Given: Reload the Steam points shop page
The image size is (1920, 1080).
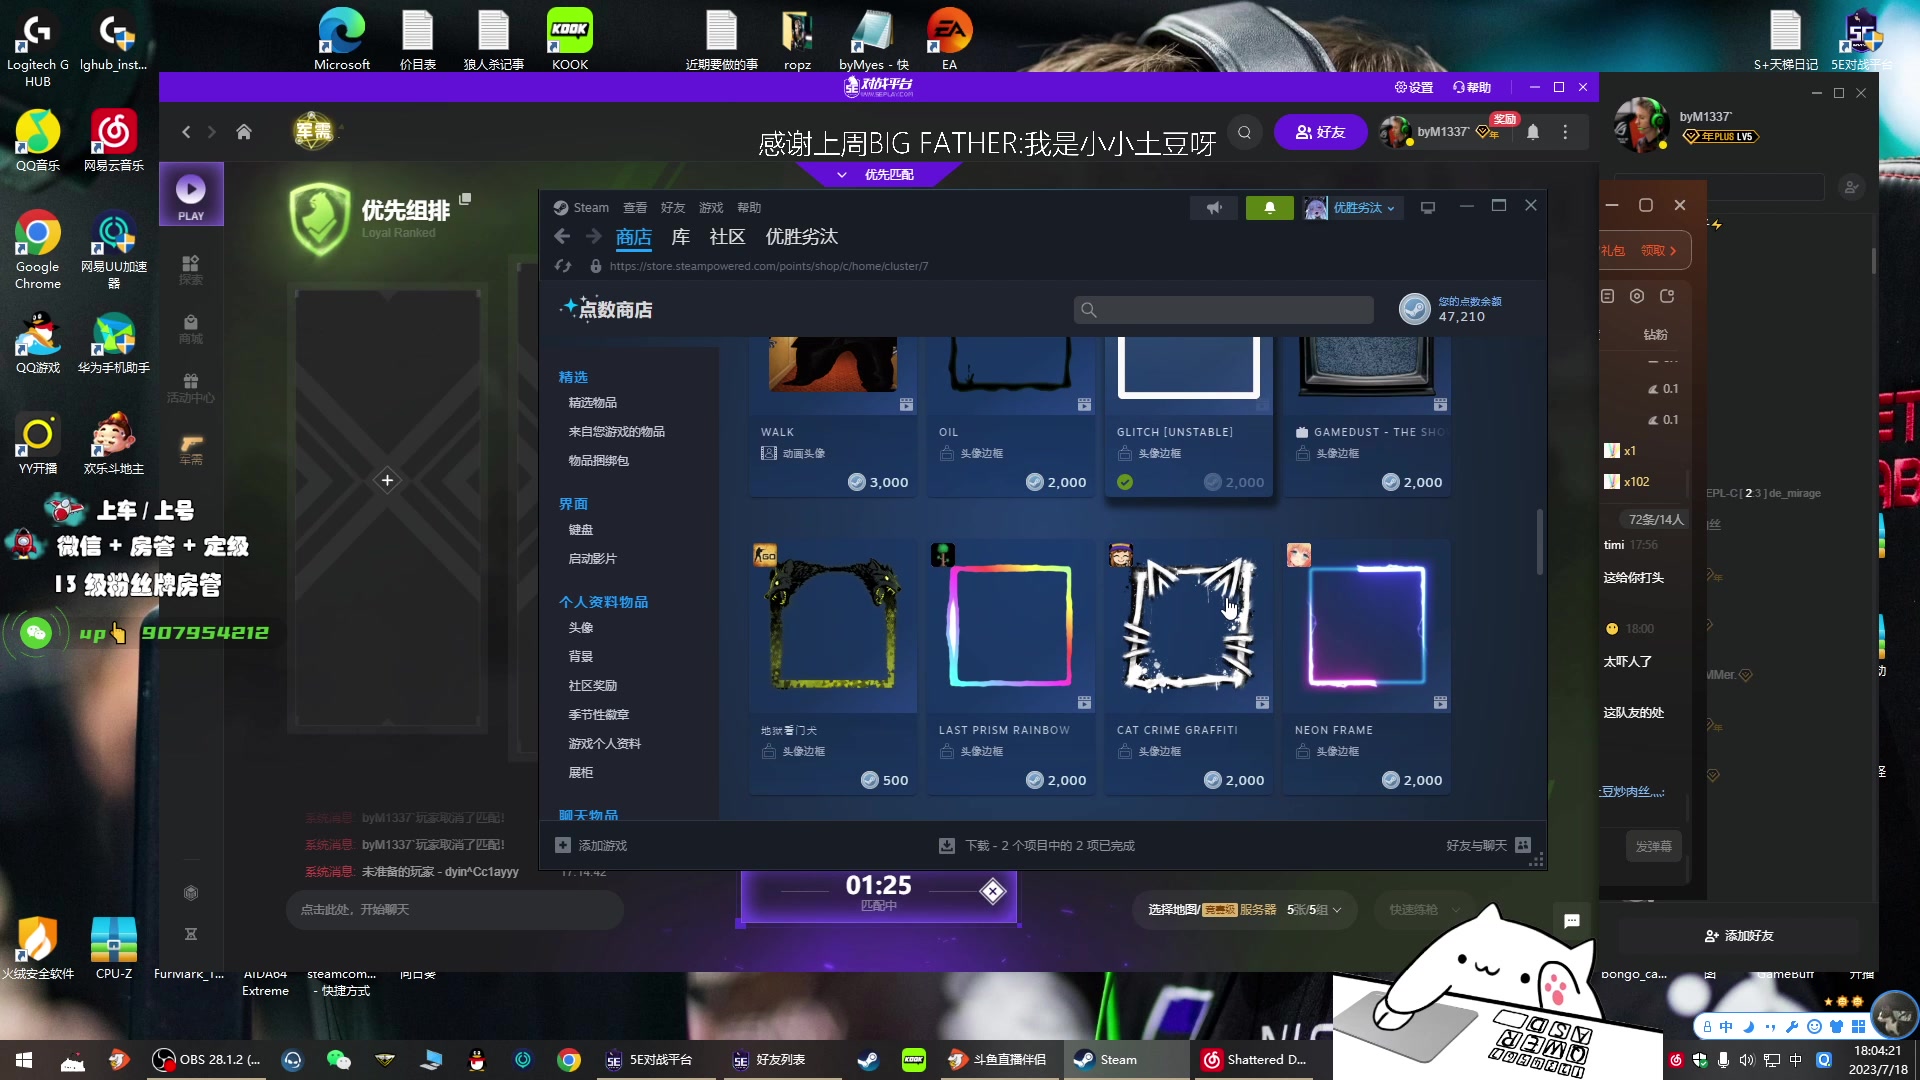Looking at the screenshot, I should click(x=563, y=266).
